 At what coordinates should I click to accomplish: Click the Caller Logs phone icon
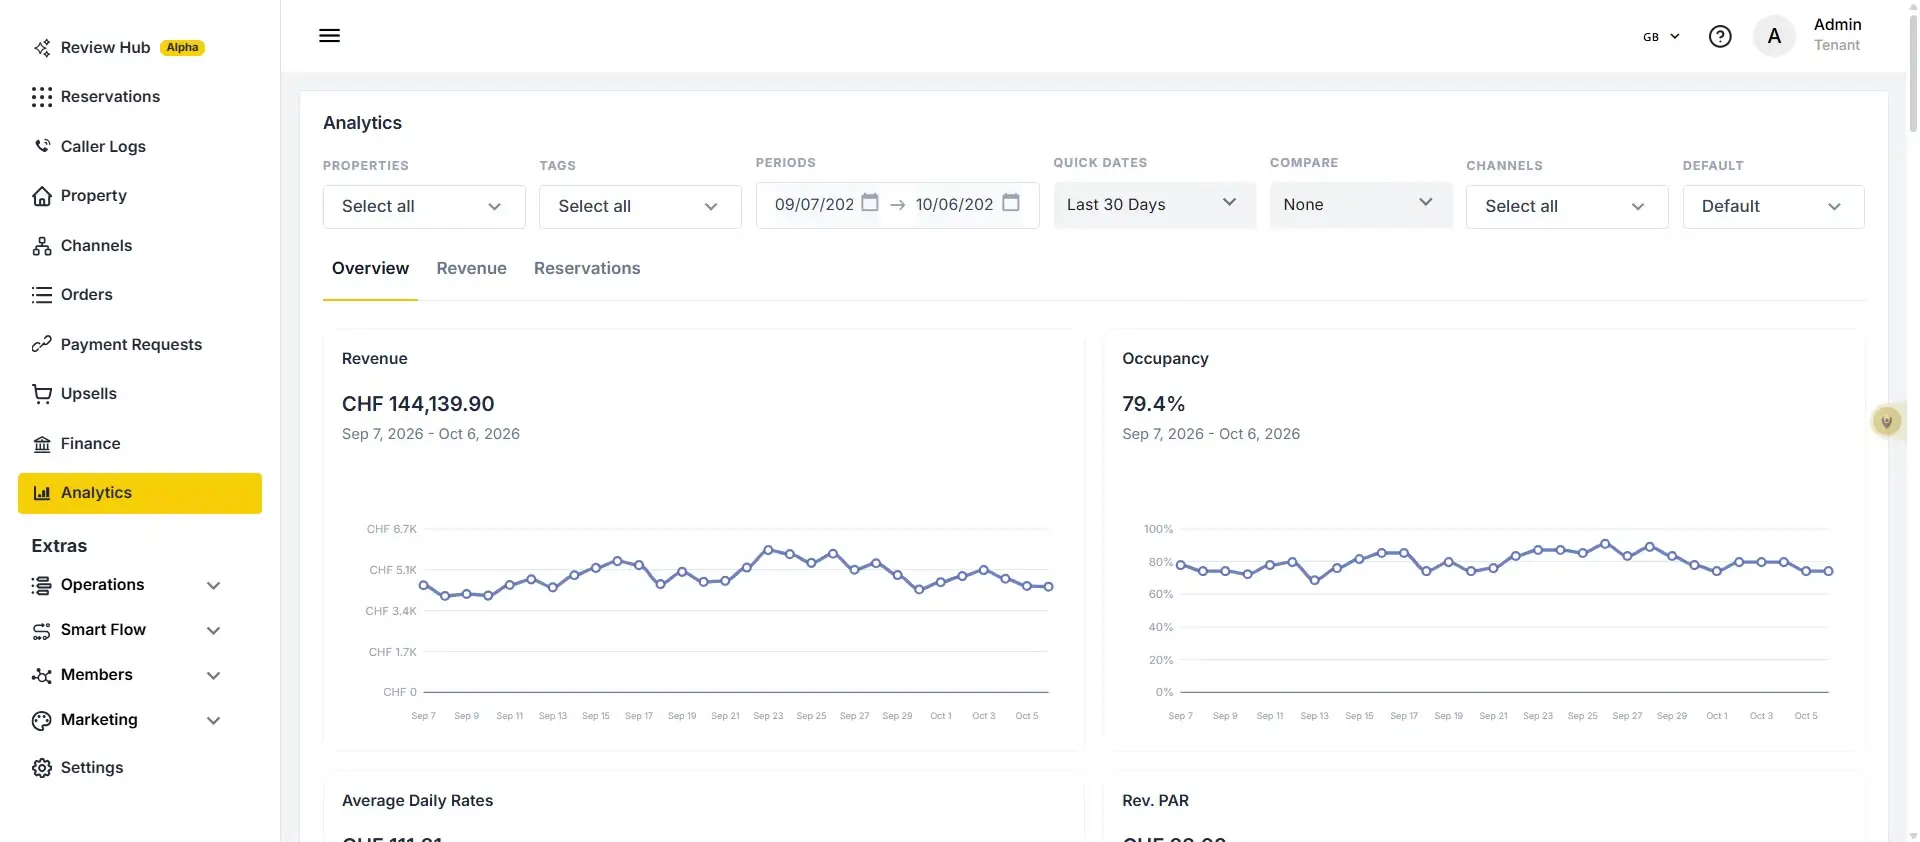pyautogui.click(x=42, y=146)
